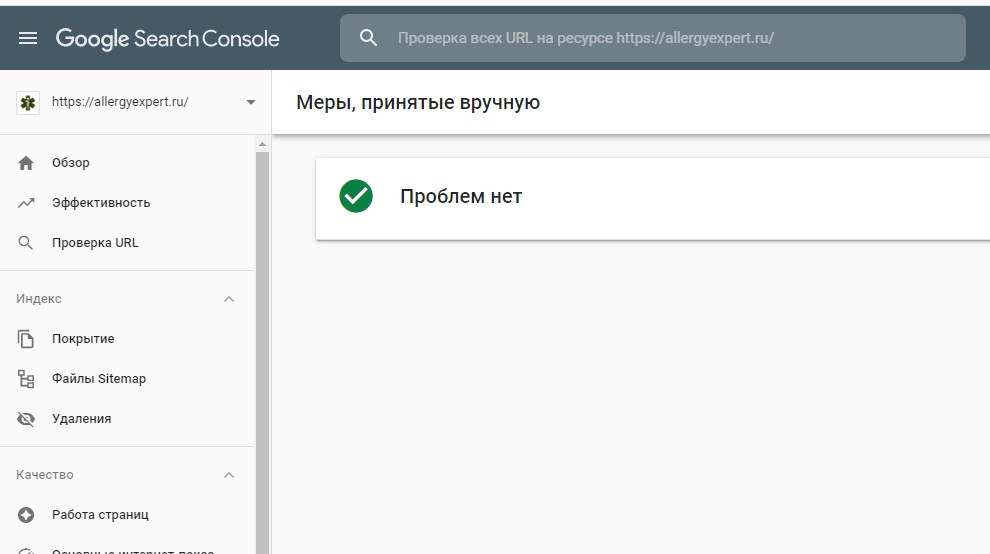Screen dimensions: 990x554
Task: Focus the URL inspection search field
Action: pos(652,38)
